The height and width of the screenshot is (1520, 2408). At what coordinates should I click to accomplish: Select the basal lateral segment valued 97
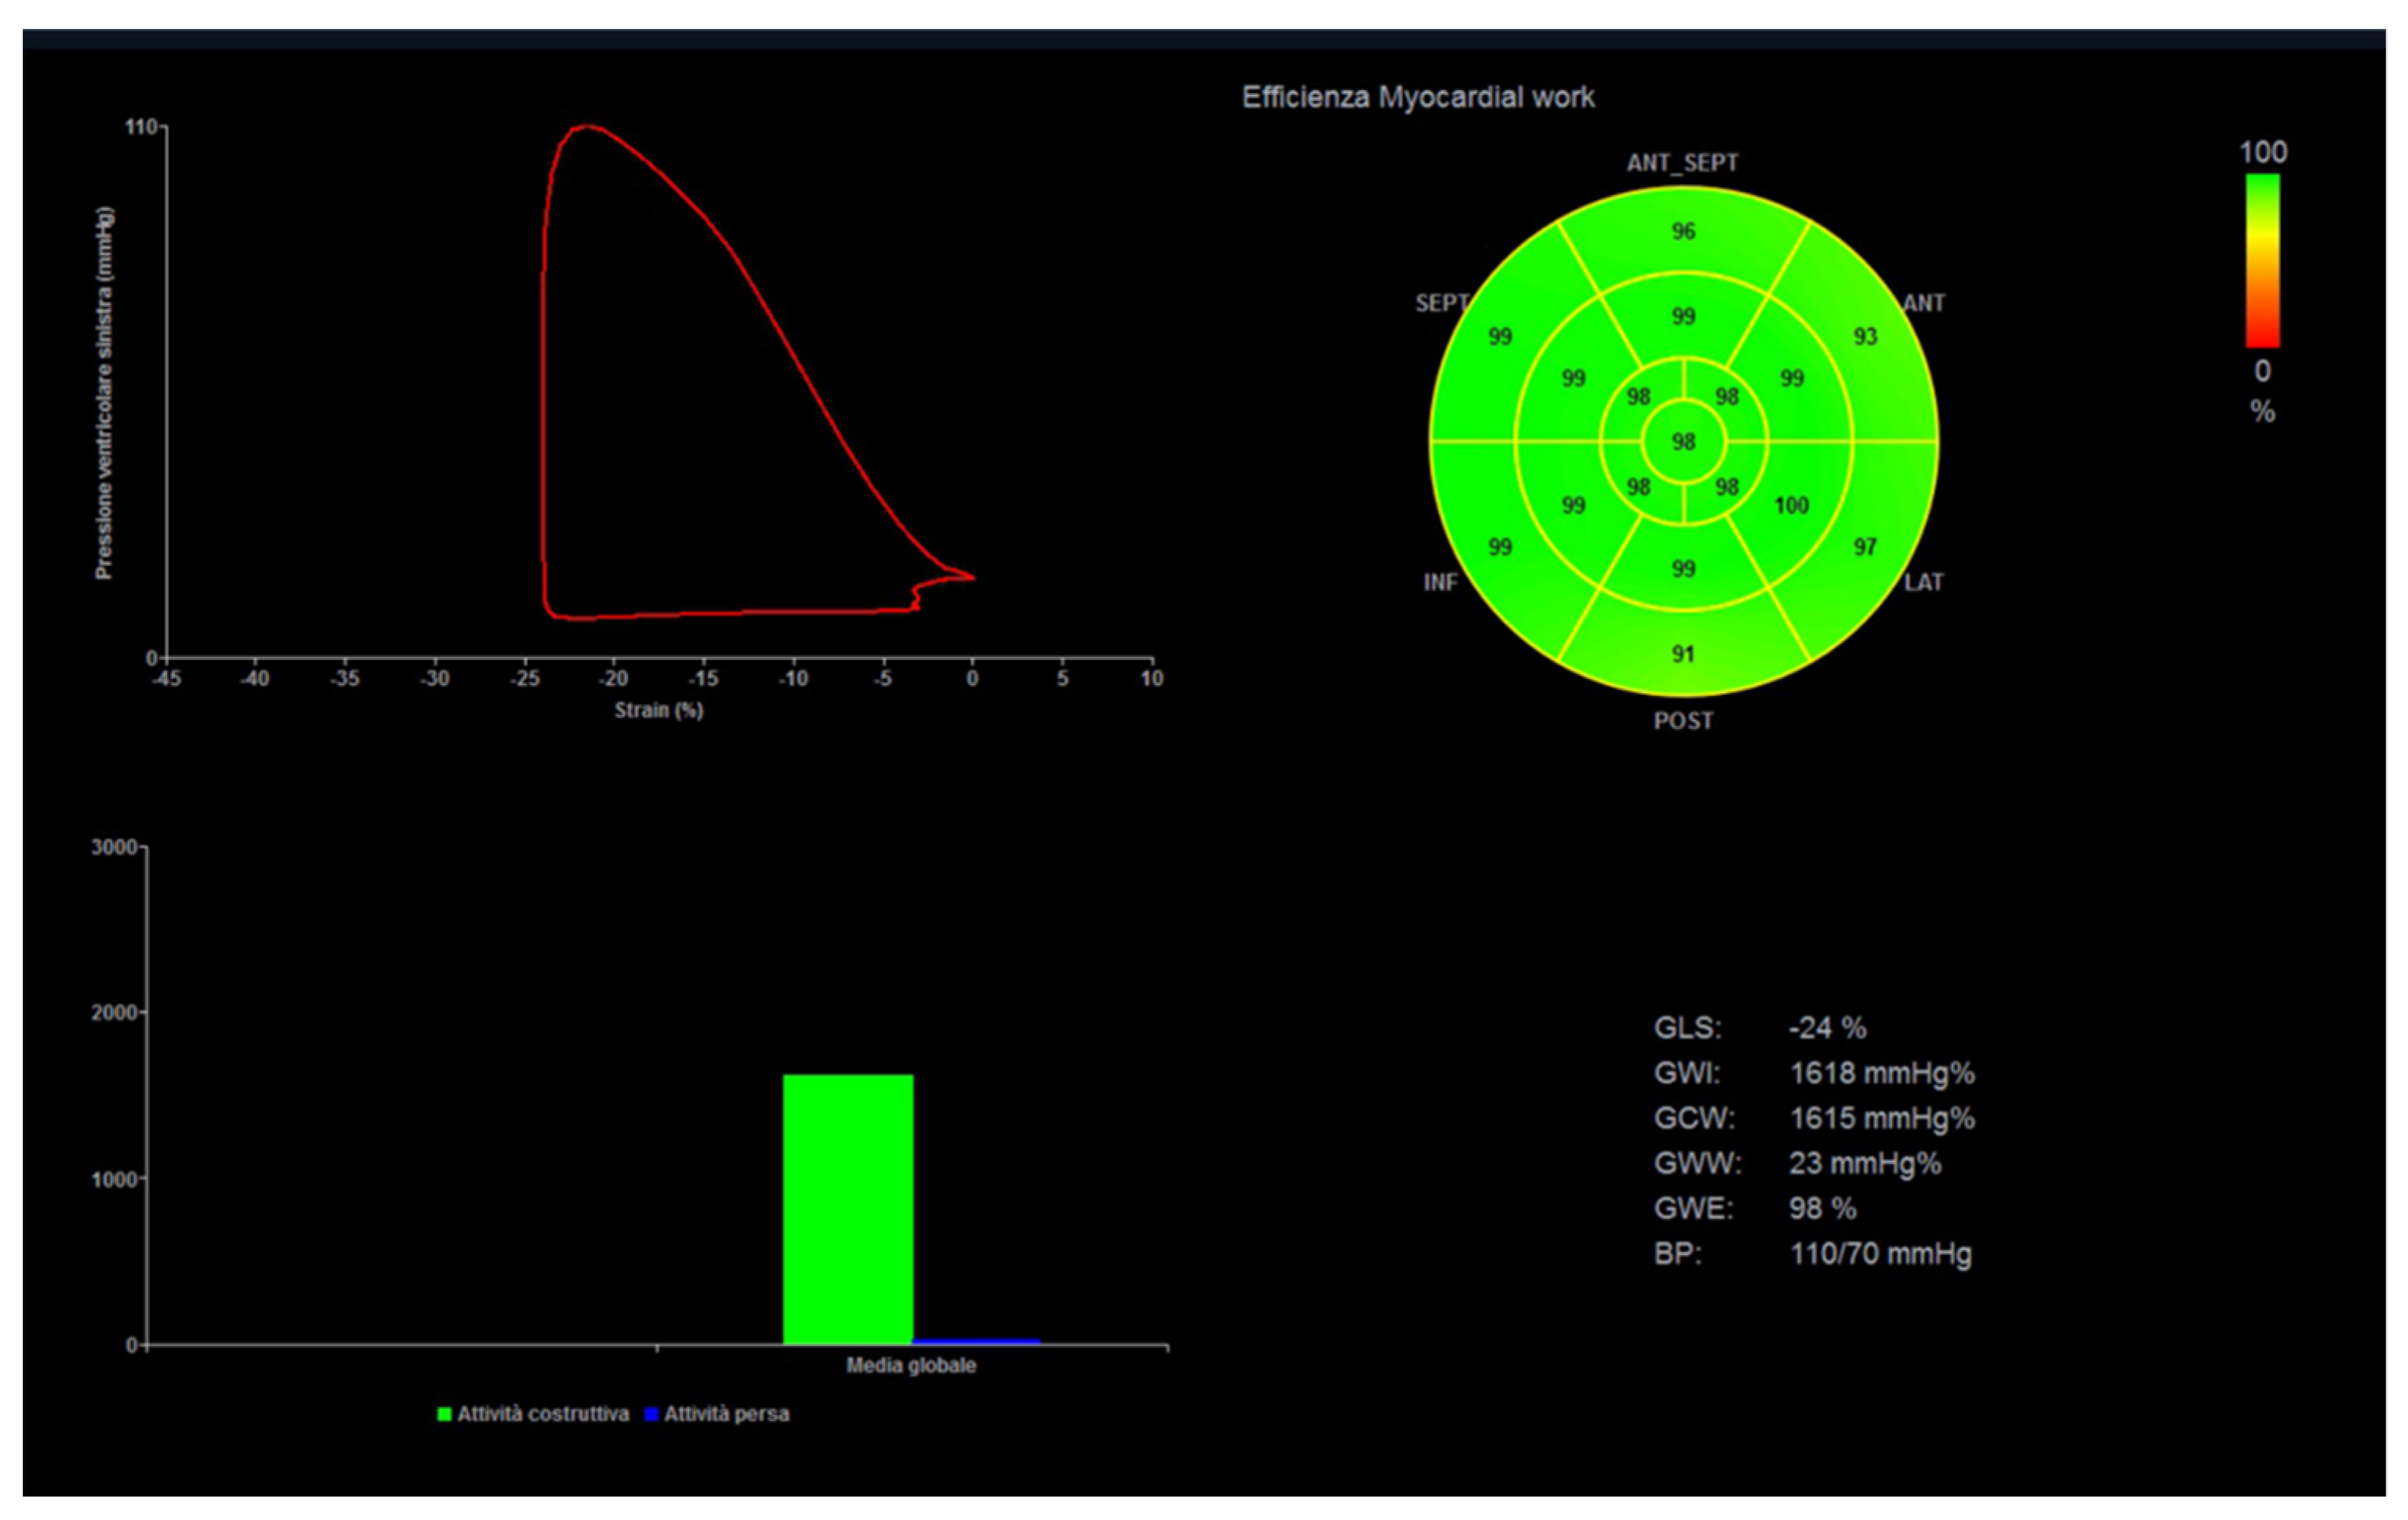(1865, 547)
